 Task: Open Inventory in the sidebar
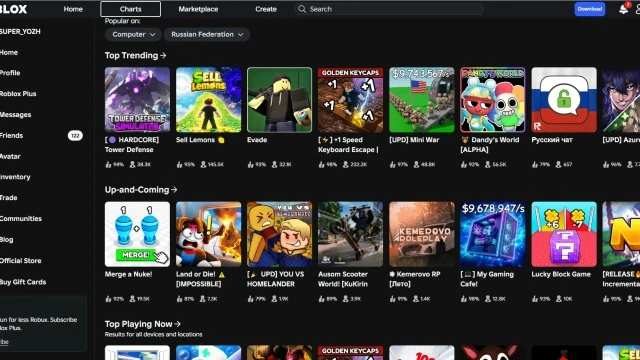point(15,177)
